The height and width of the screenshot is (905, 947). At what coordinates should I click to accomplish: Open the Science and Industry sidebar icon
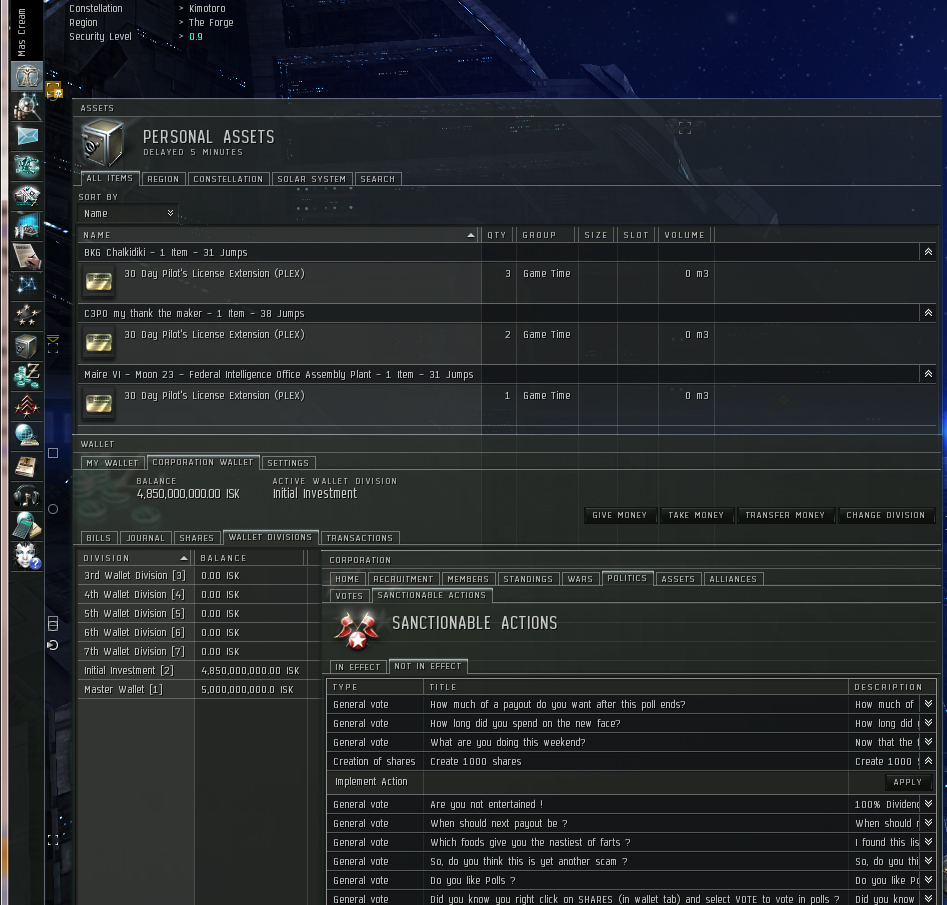point(27,226)
